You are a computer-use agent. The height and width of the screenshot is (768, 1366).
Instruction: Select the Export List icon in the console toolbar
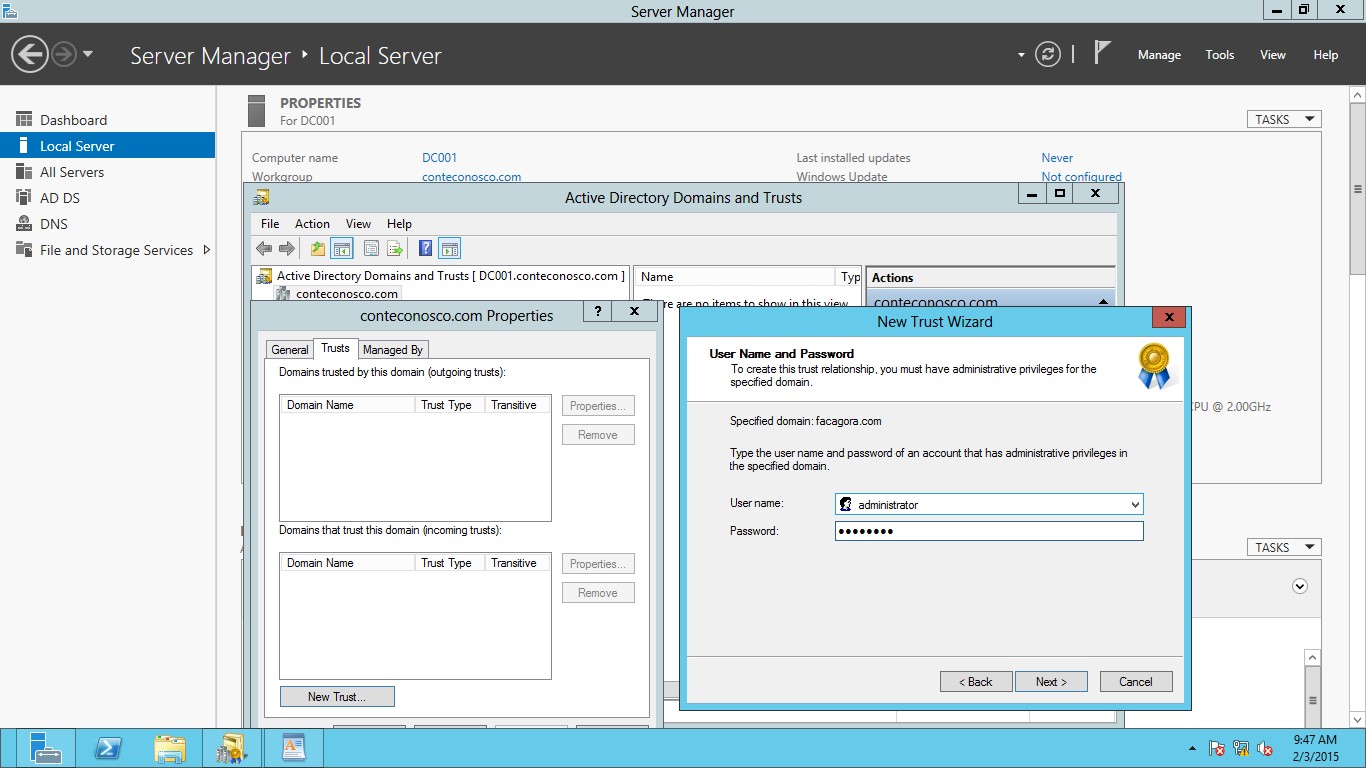point(394,248)
